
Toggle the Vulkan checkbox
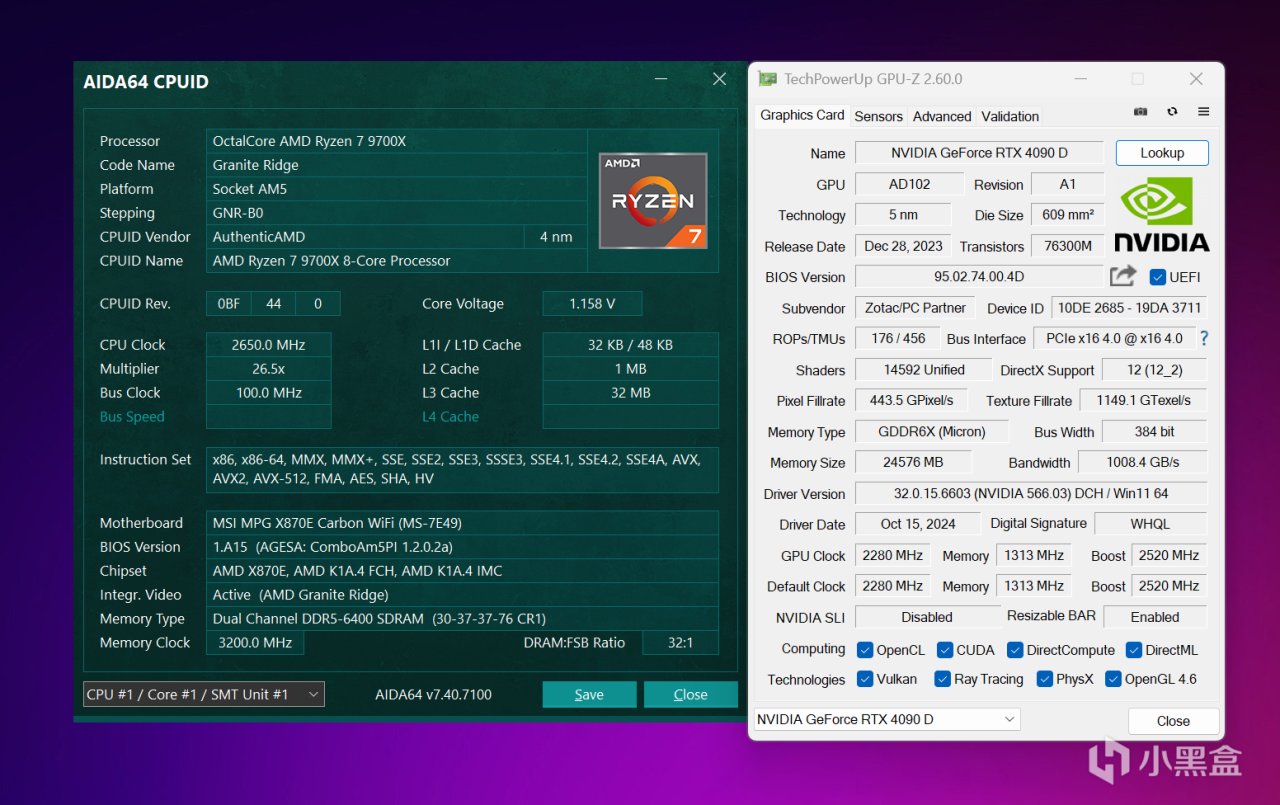866,679
